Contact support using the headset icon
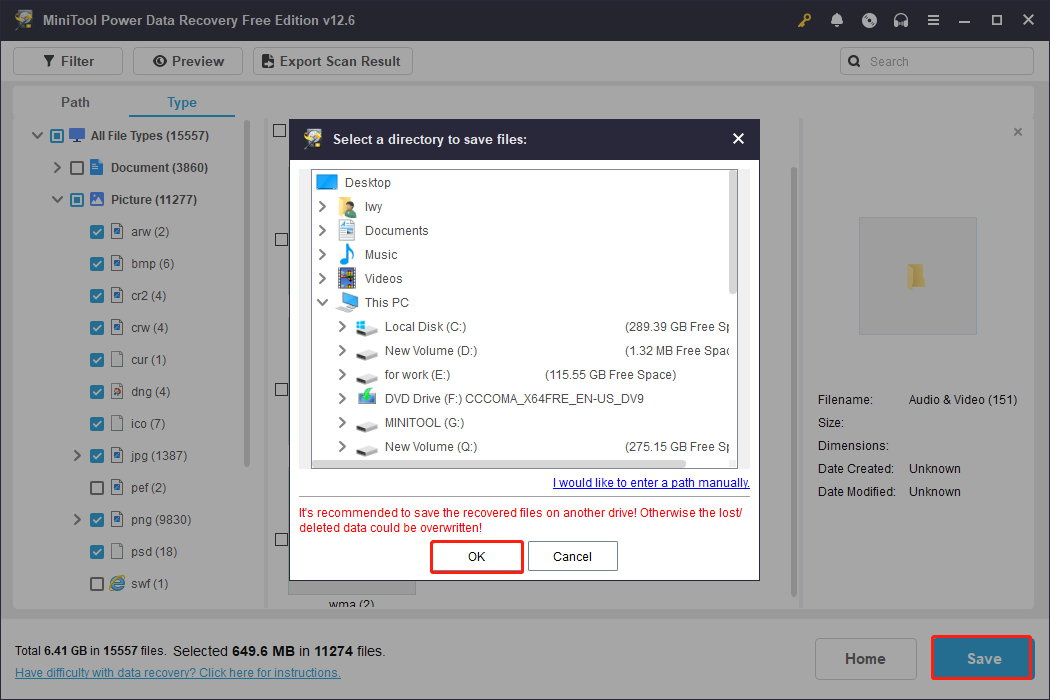 coord(901,20)
